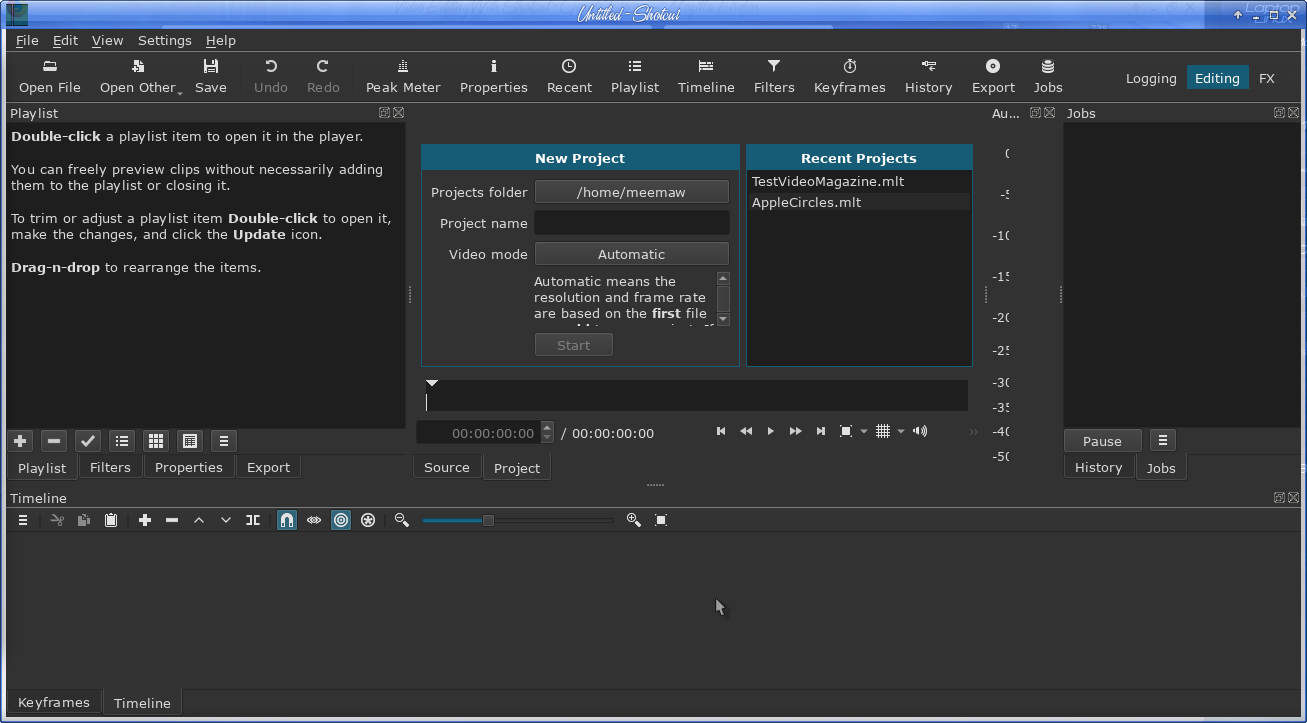The image size is (1307, 723).
Task: Remove playlist item with minus button
Action: pyautogui.click(x=54, y=441)
